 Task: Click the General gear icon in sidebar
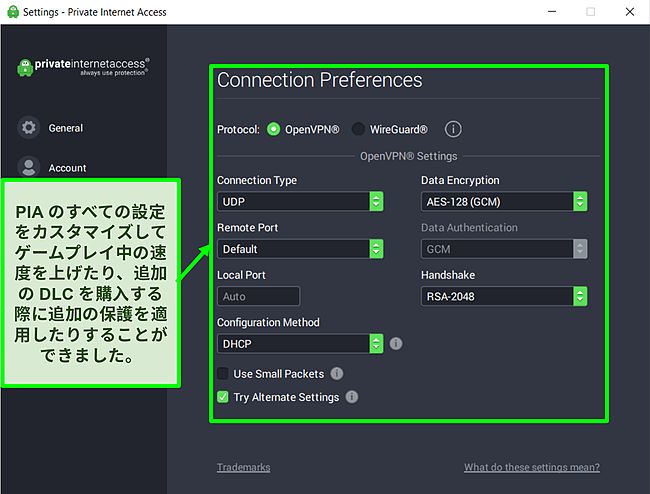tap(29, 128)
